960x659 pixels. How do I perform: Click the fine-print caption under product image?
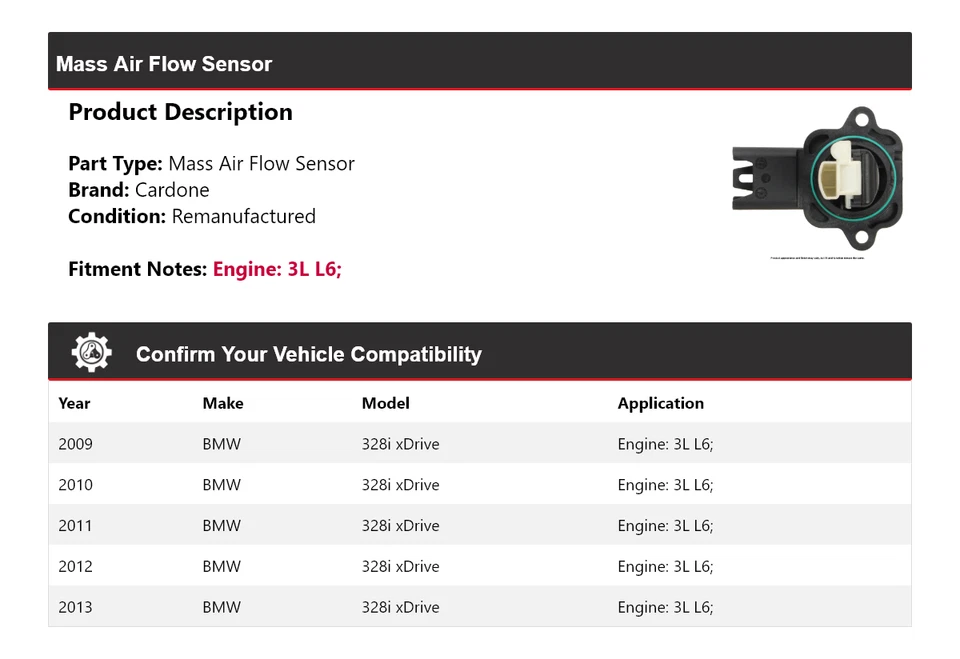[817, 258]
